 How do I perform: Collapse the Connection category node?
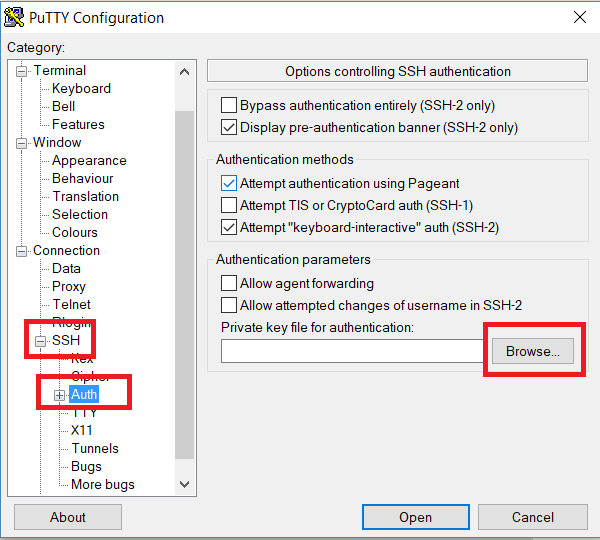click(x=21, y=251)
